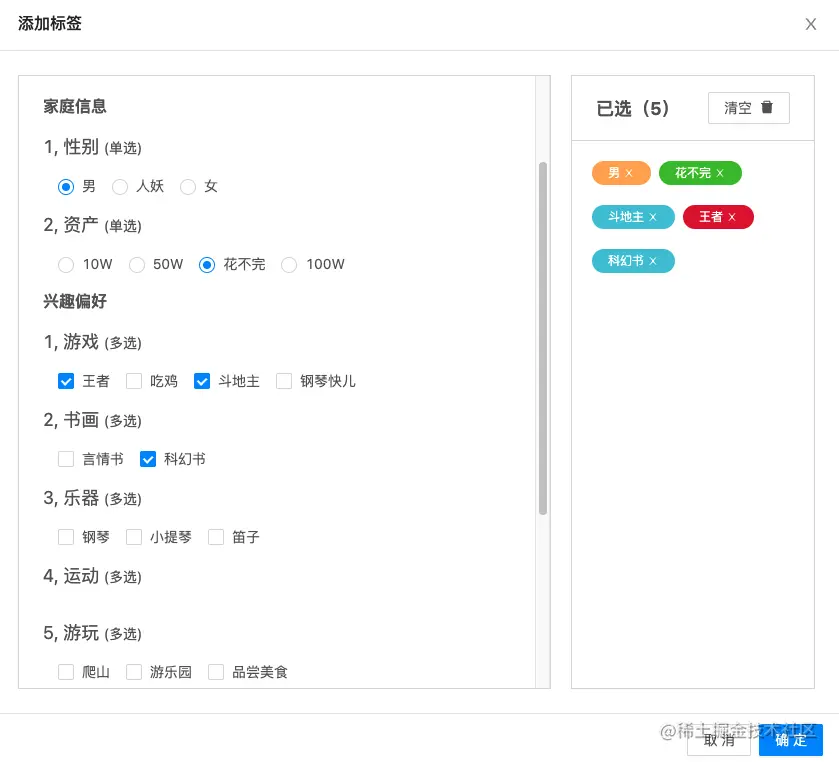
Task: Remove the 花不完 tag via its x icon
Action: [x=720, y=173]
